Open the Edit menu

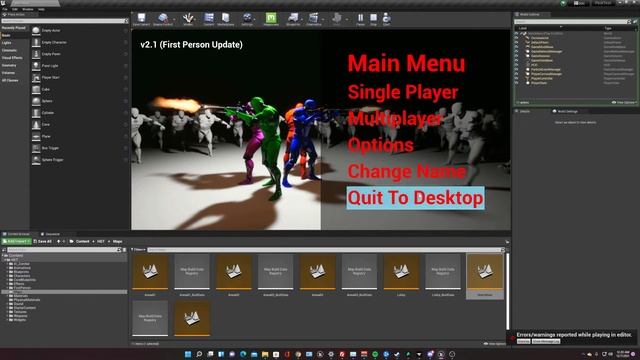click(x=15, y=9)
